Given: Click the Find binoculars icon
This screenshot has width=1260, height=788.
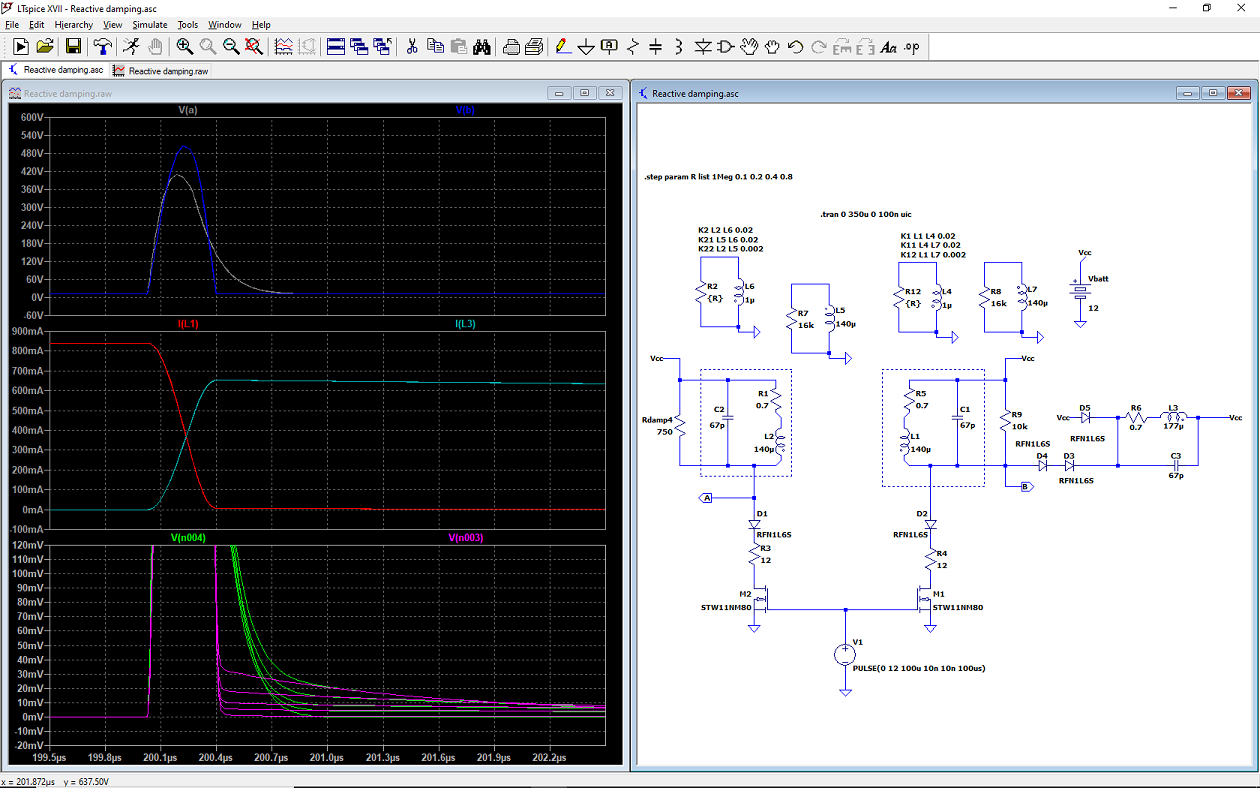Looking at the screenshot, I should click(481, 46).
